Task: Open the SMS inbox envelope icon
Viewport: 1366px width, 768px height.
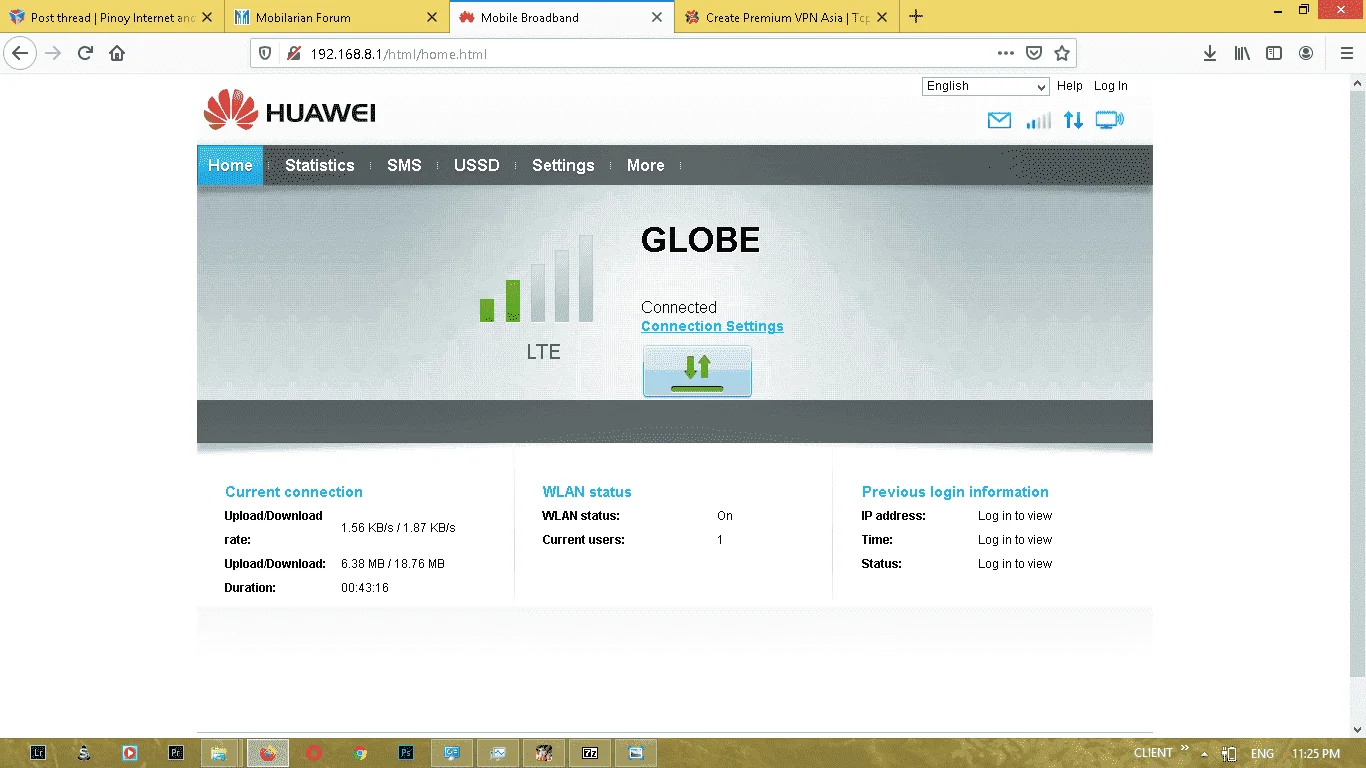Action: [x=999, y=121]
